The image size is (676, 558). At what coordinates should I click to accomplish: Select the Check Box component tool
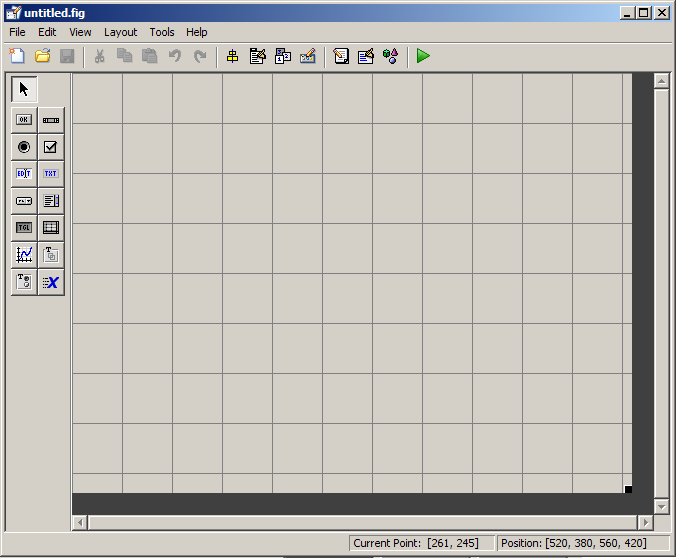tap(51, 147)
